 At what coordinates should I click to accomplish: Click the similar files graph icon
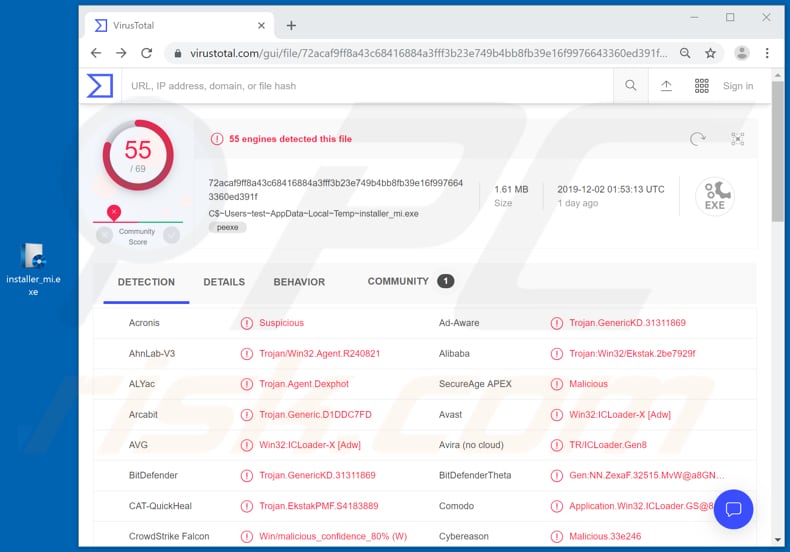[738, 139]
